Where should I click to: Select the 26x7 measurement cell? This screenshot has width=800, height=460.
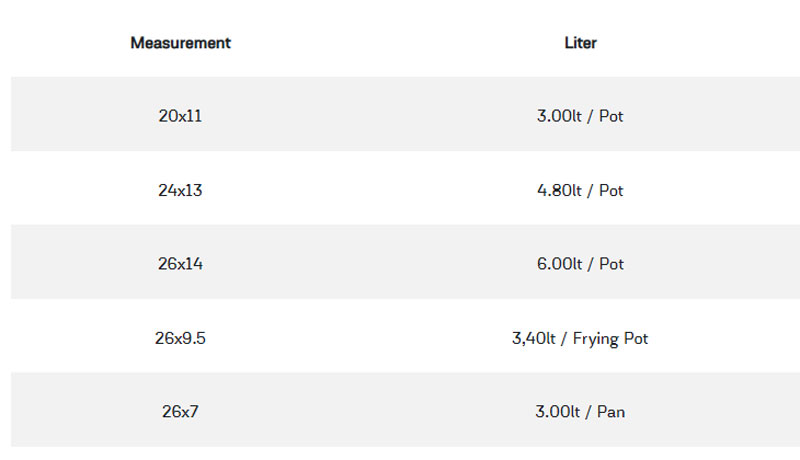click(180, 412)
